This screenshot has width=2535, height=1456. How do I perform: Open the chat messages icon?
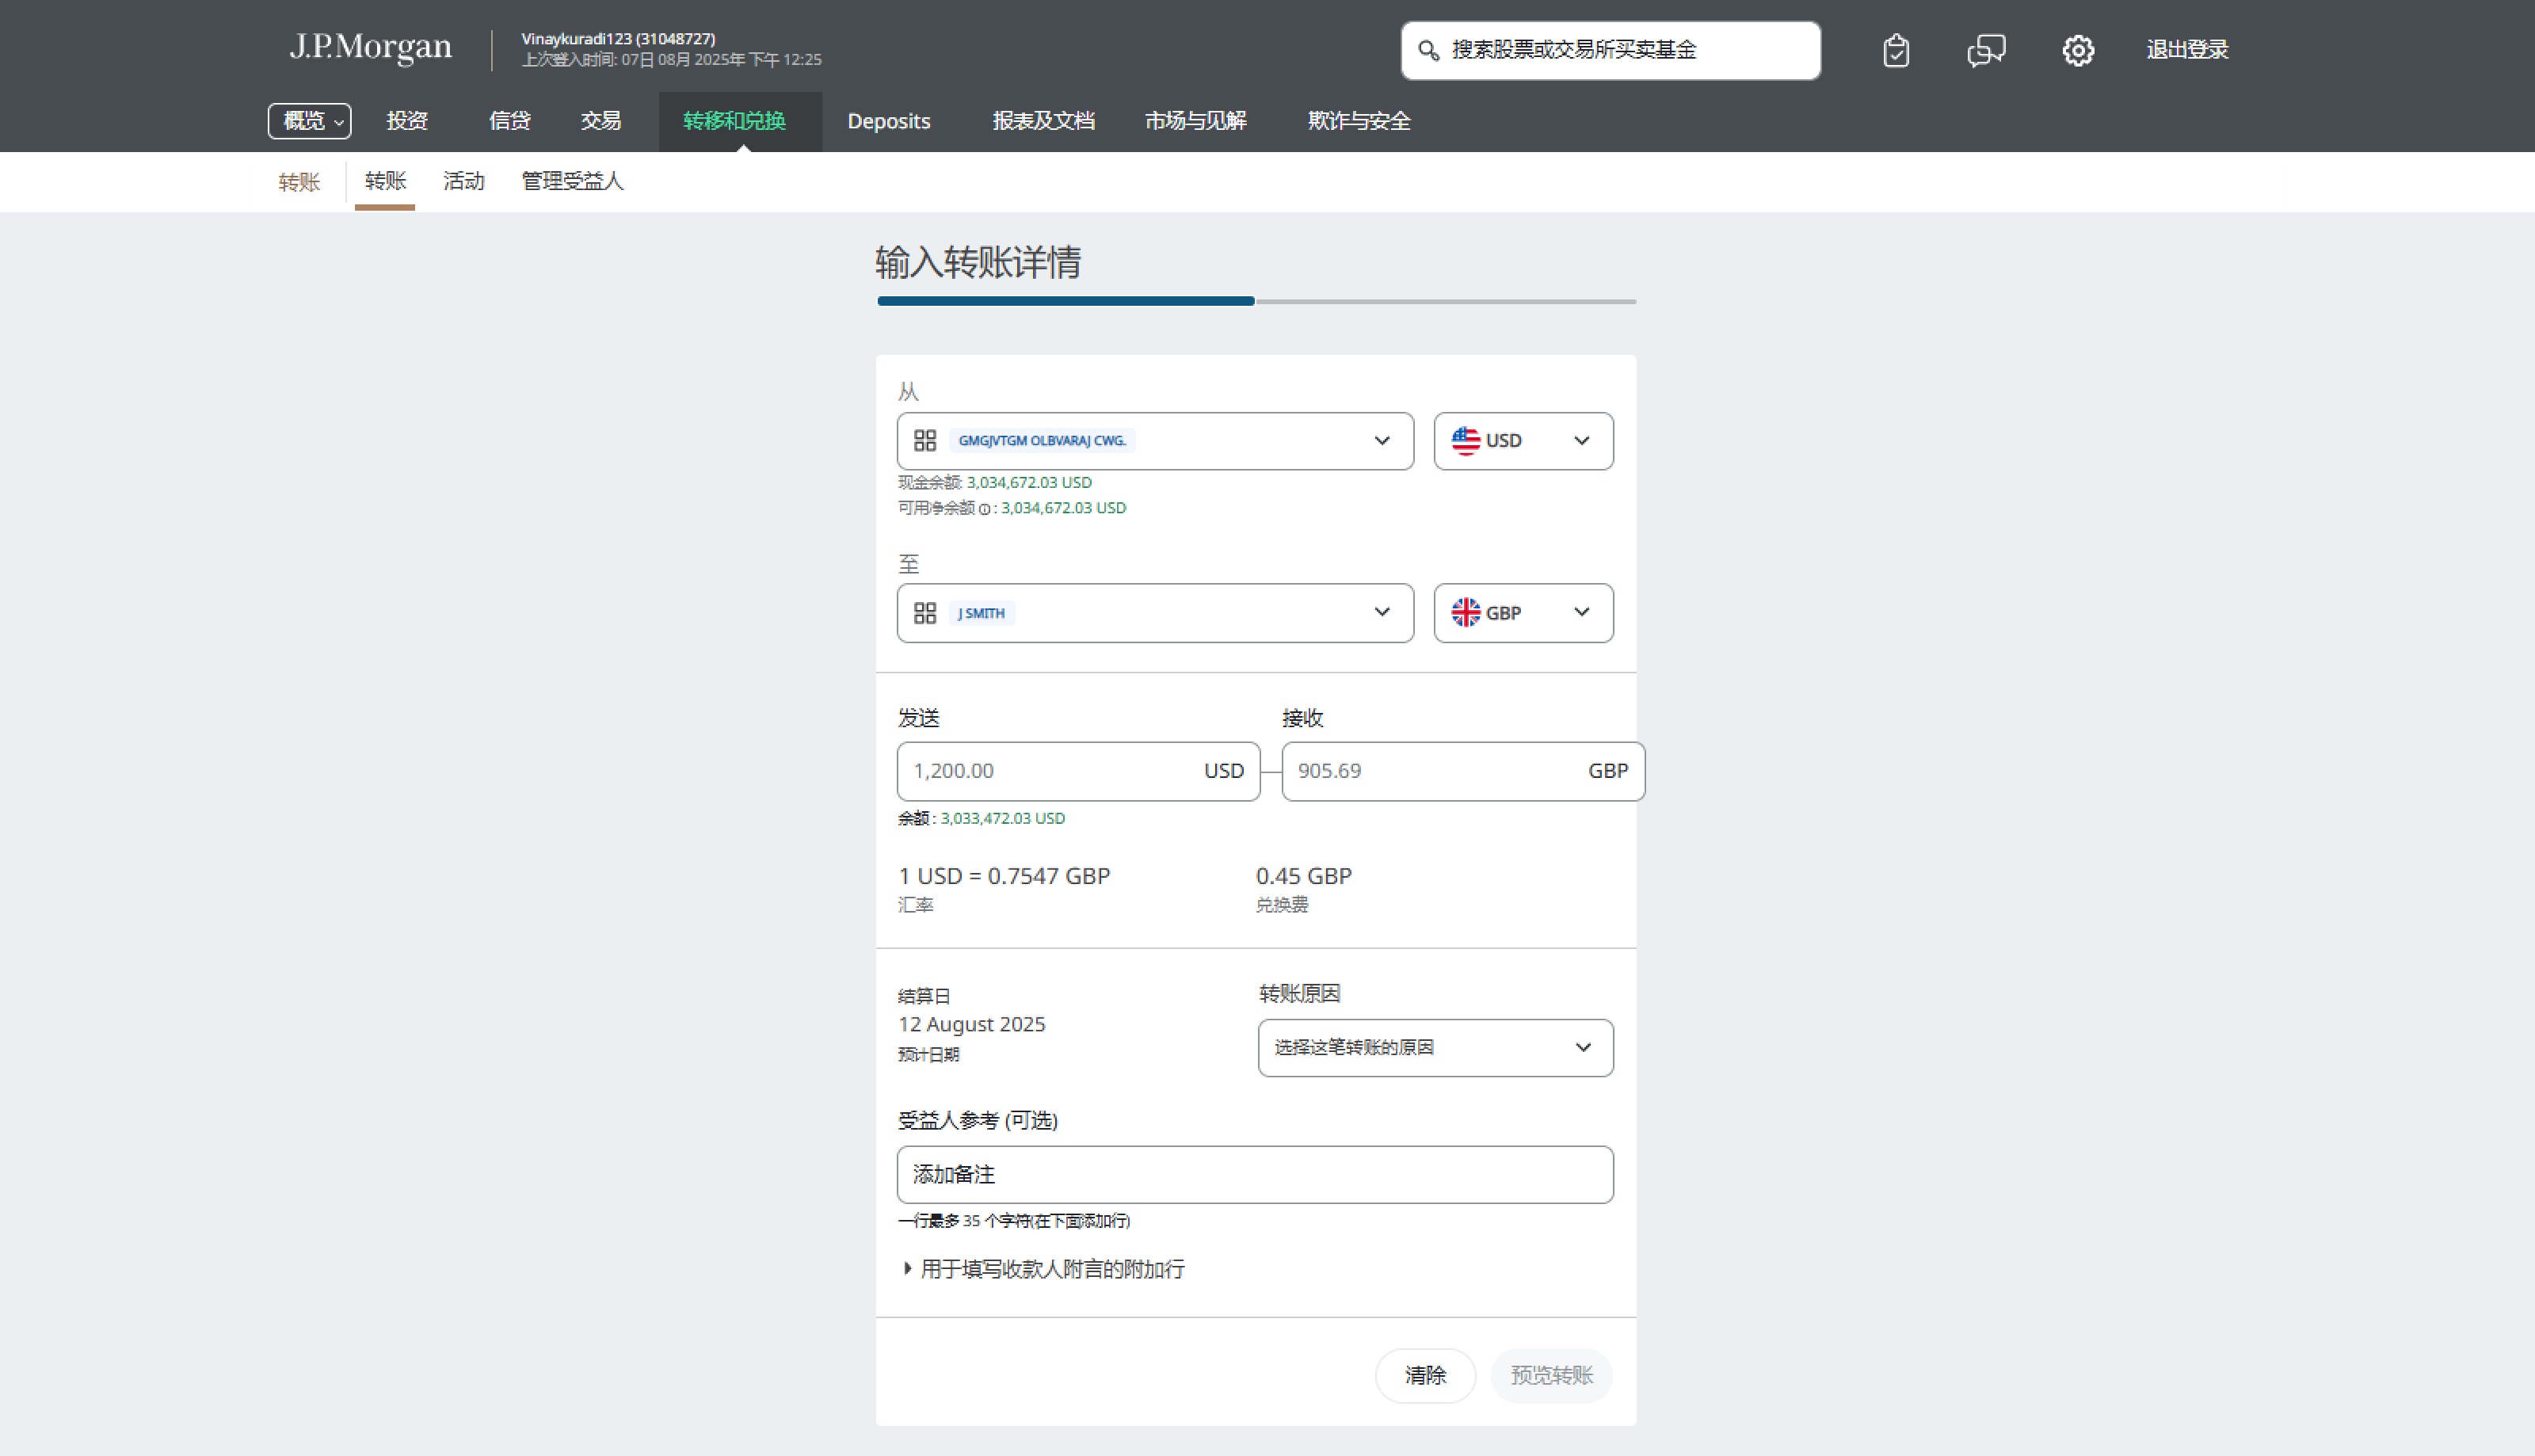coord(1986,50)
